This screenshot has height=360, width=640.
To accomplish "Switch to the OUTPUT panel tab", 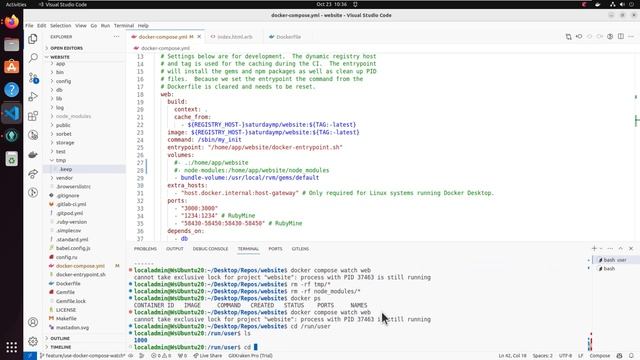I will click(175, 249).
